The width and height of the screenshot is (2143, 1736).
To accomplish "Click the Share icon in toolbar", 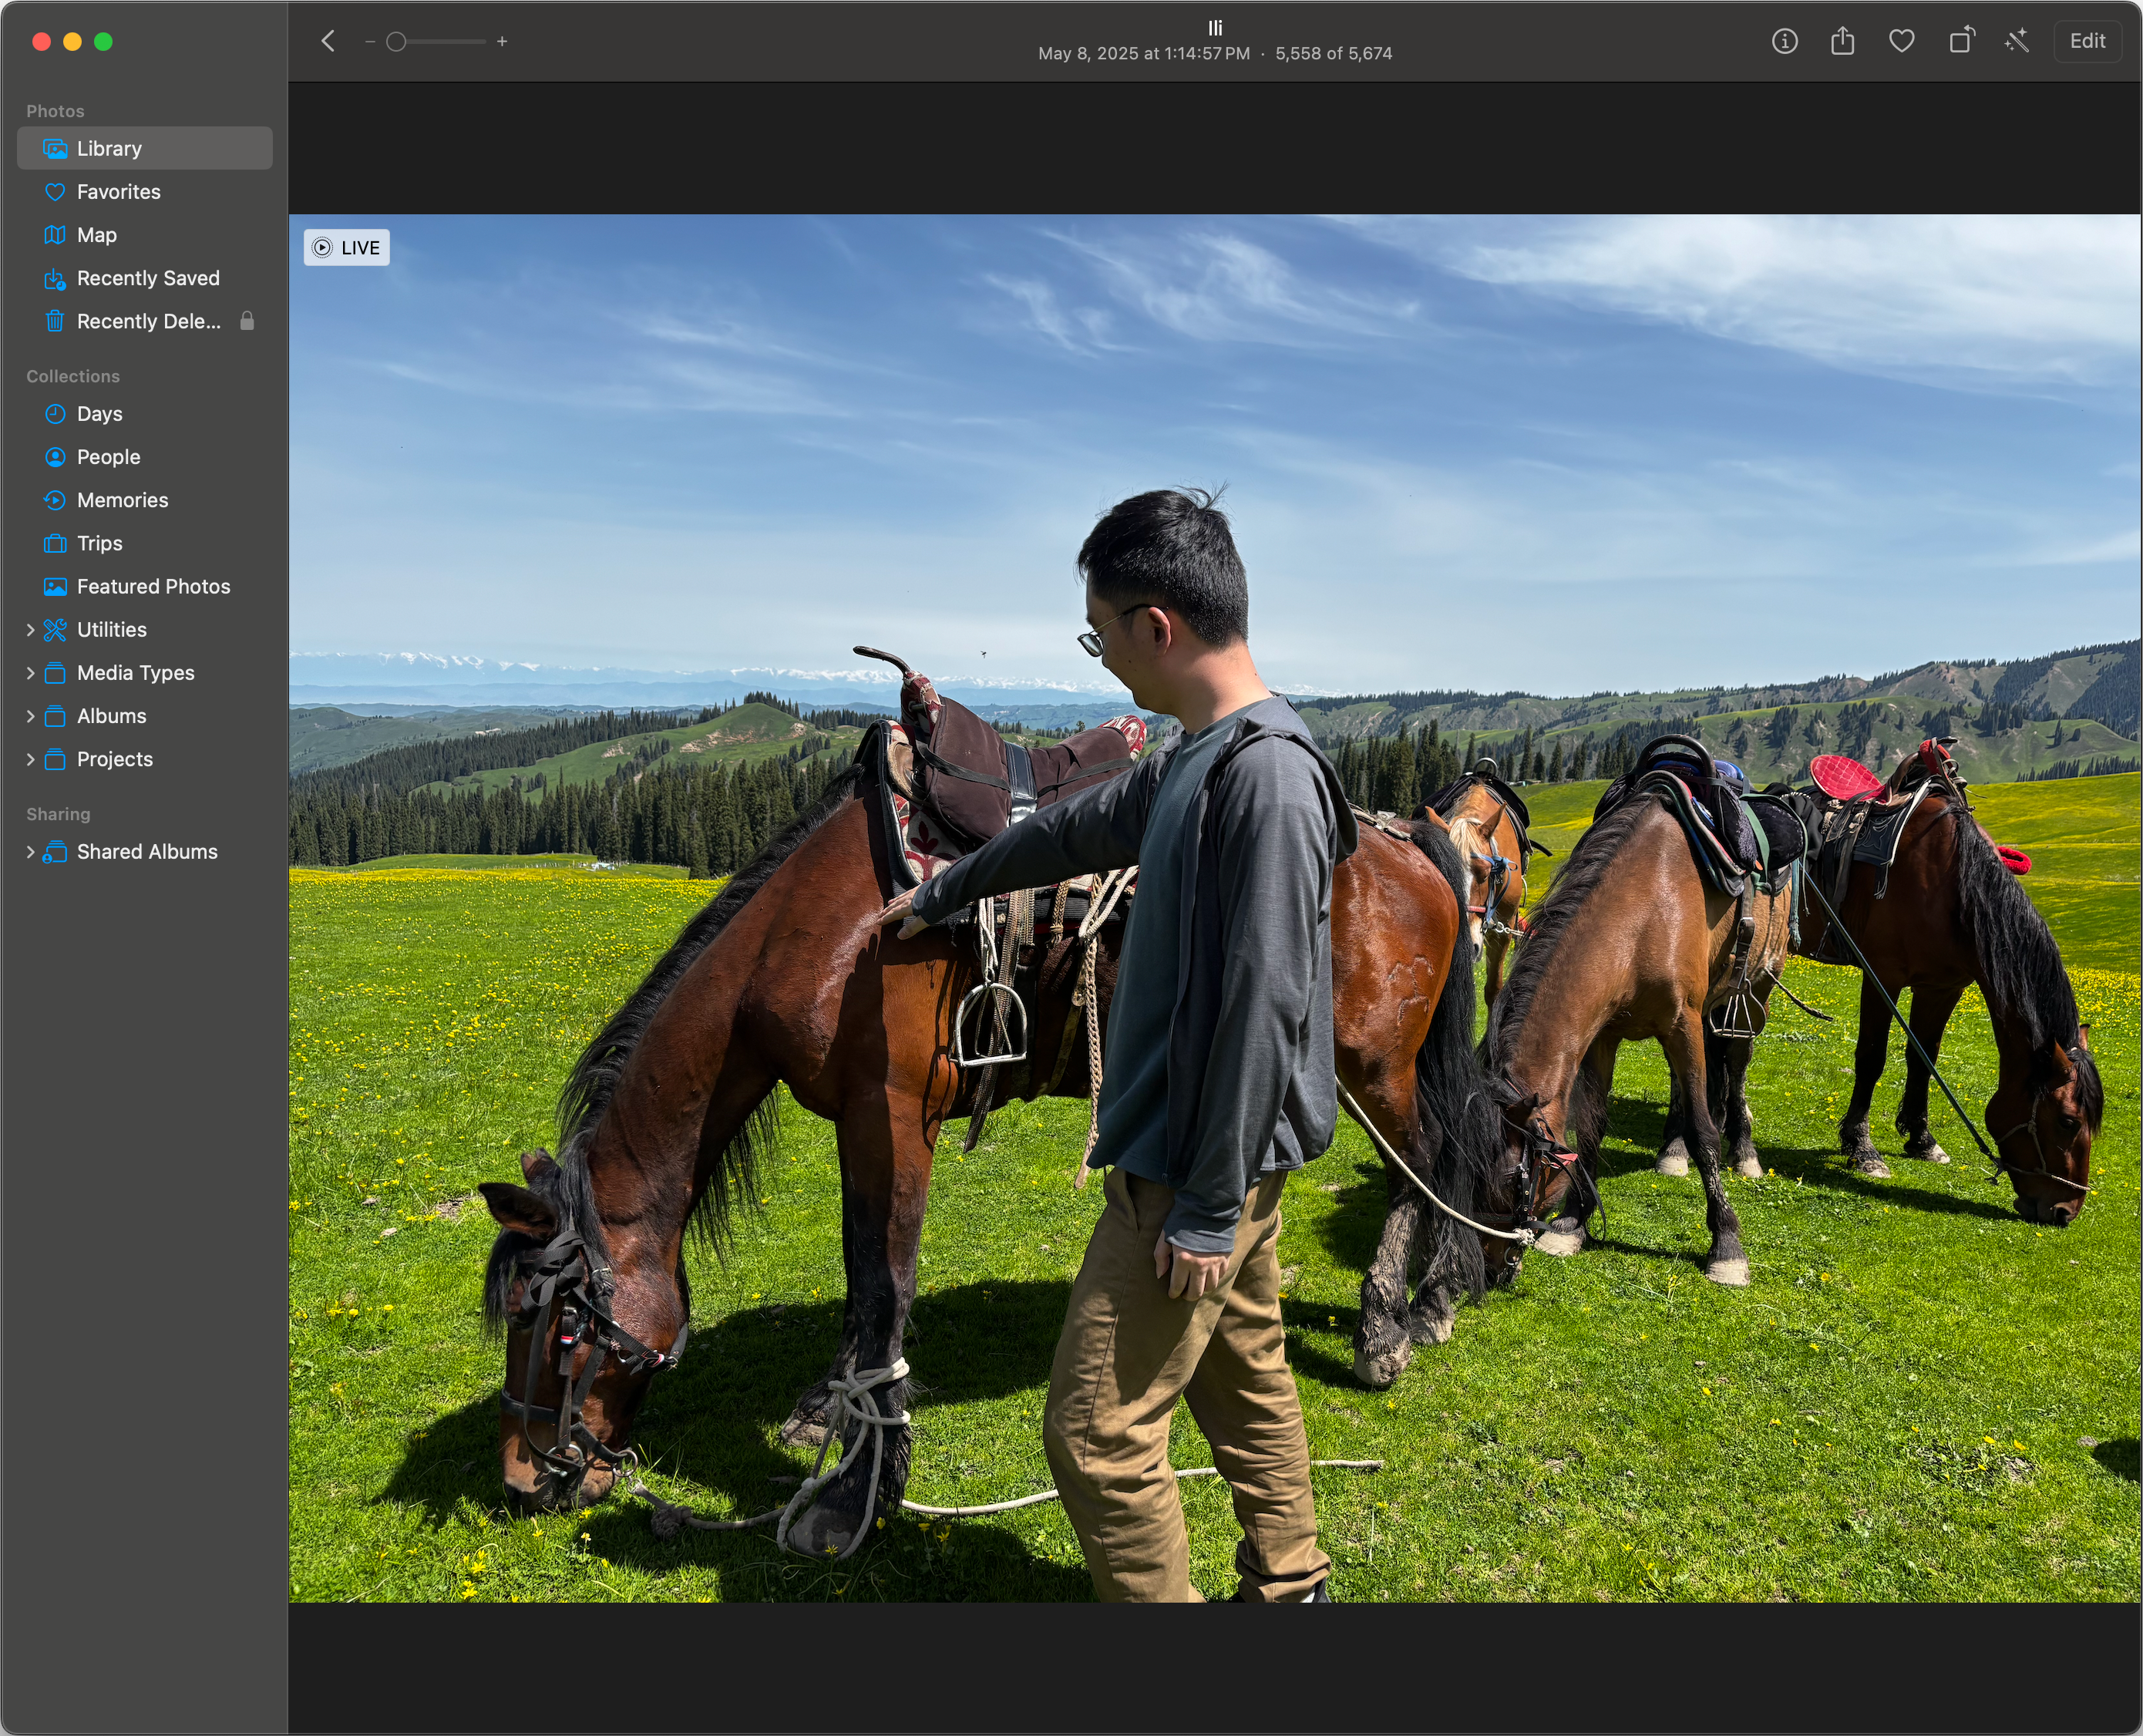I will click(1842, 41).
